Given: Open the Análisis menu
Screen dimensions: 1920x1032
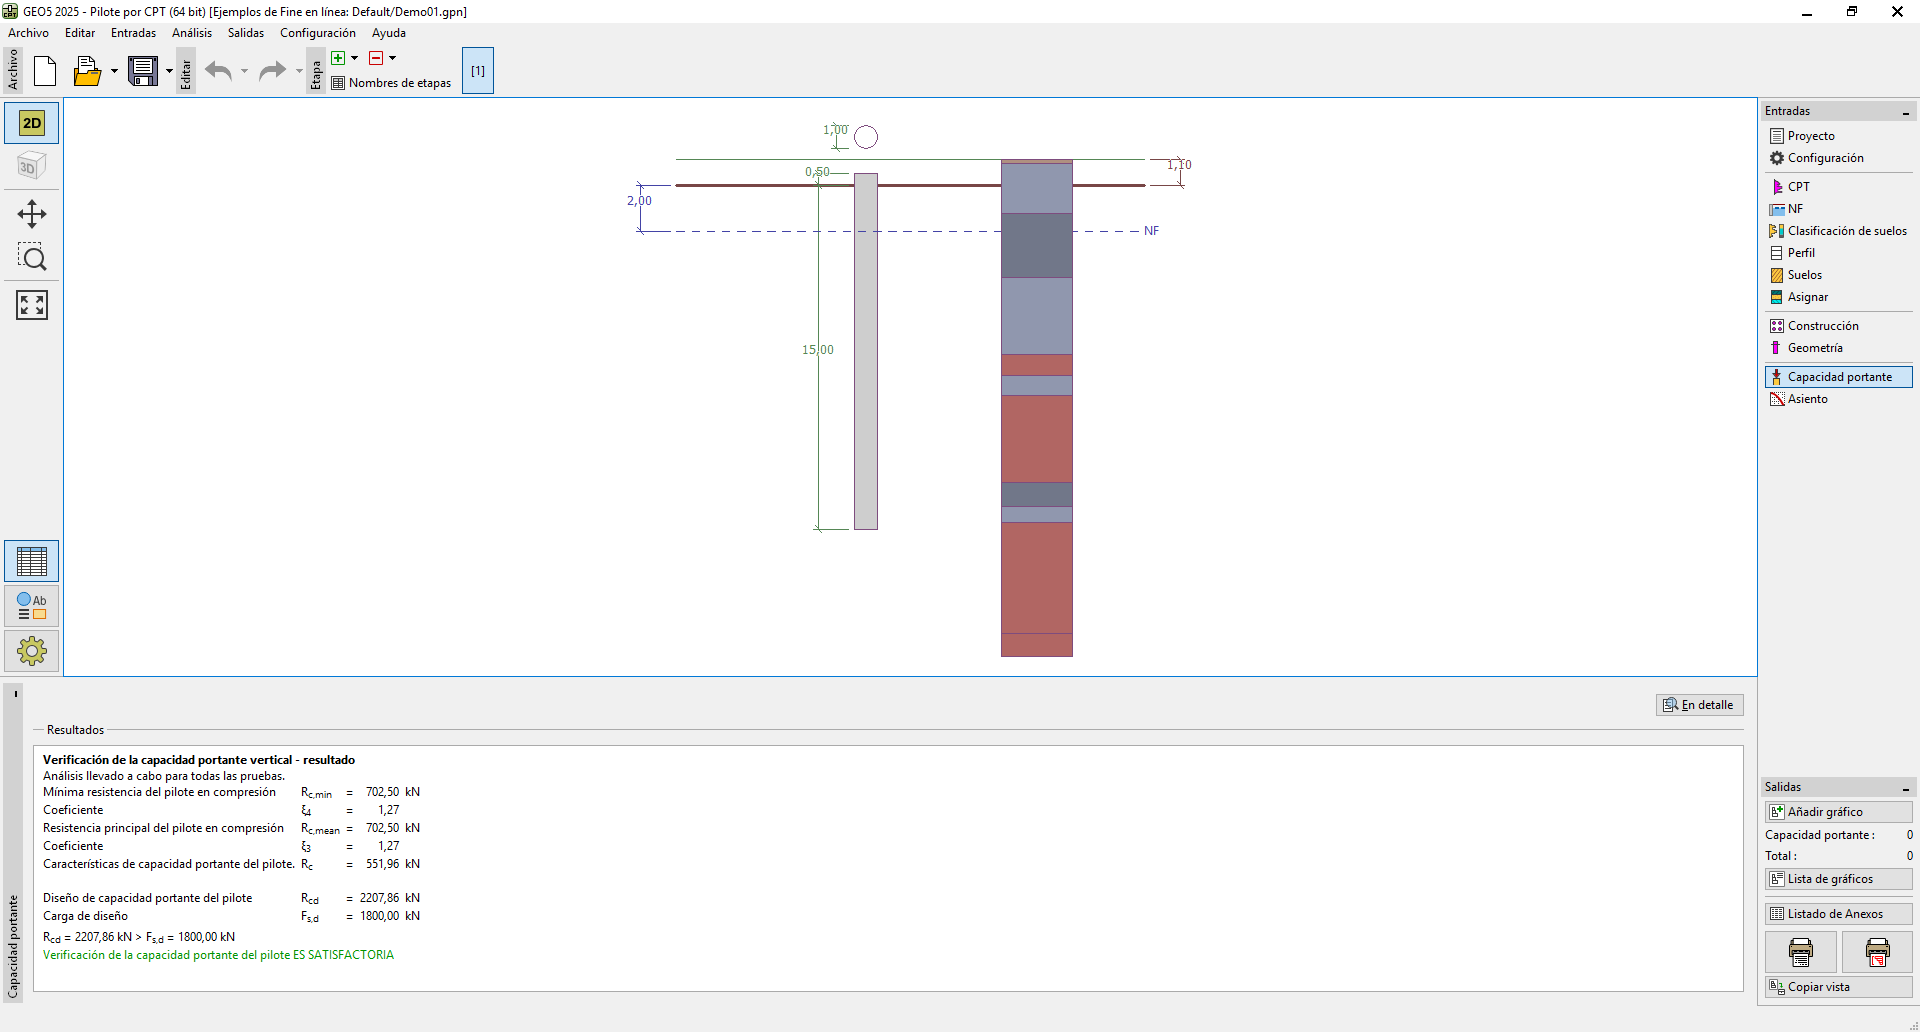Looking at the screenshot, I should (x=191, y=33).
